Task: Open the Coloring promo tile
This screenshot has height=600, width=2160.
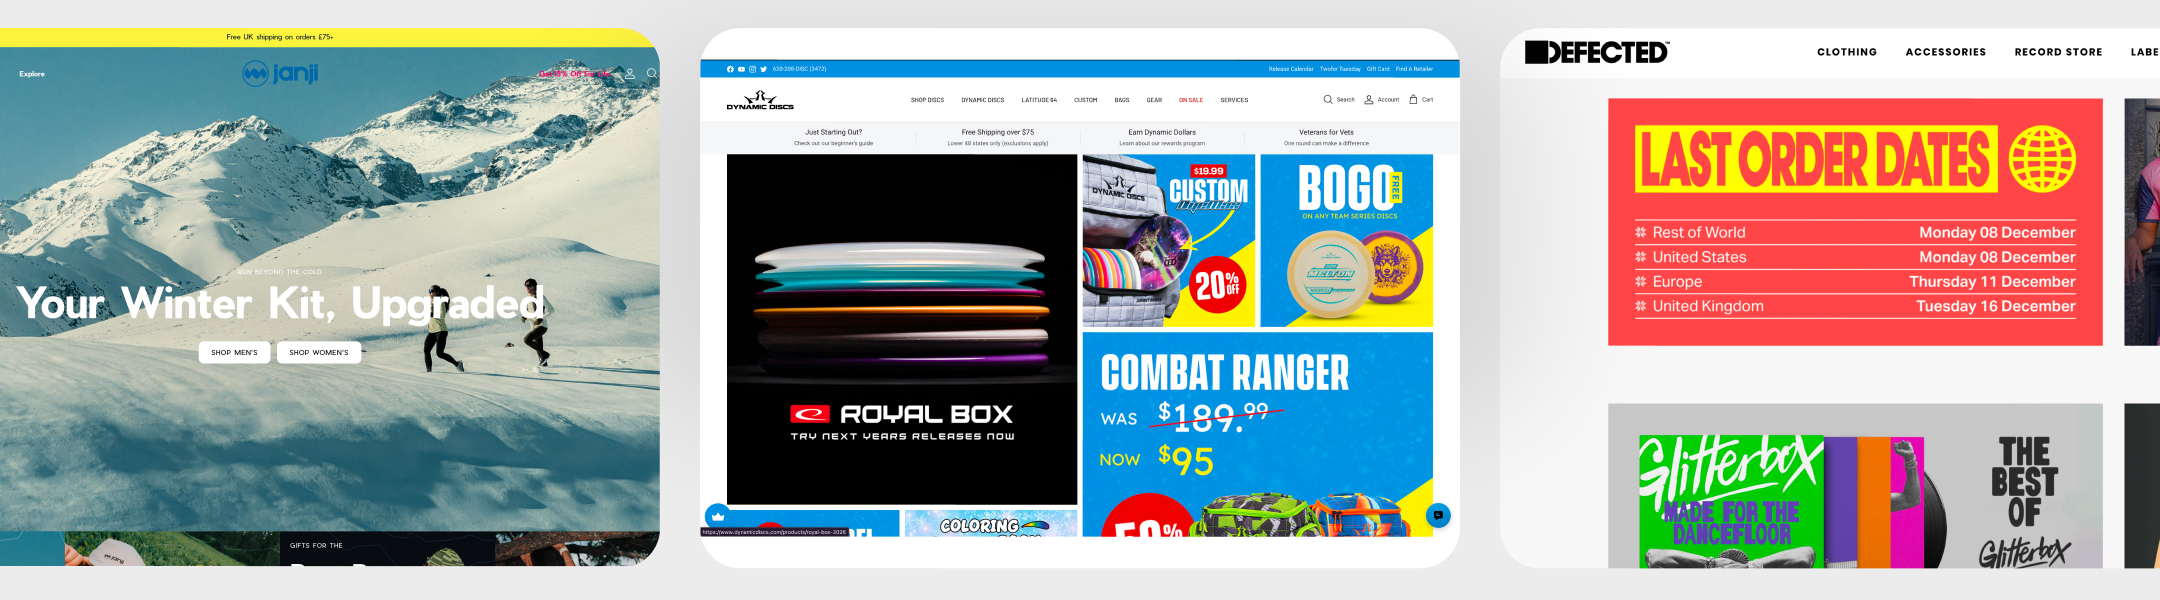Action: [x=991, y=523]
